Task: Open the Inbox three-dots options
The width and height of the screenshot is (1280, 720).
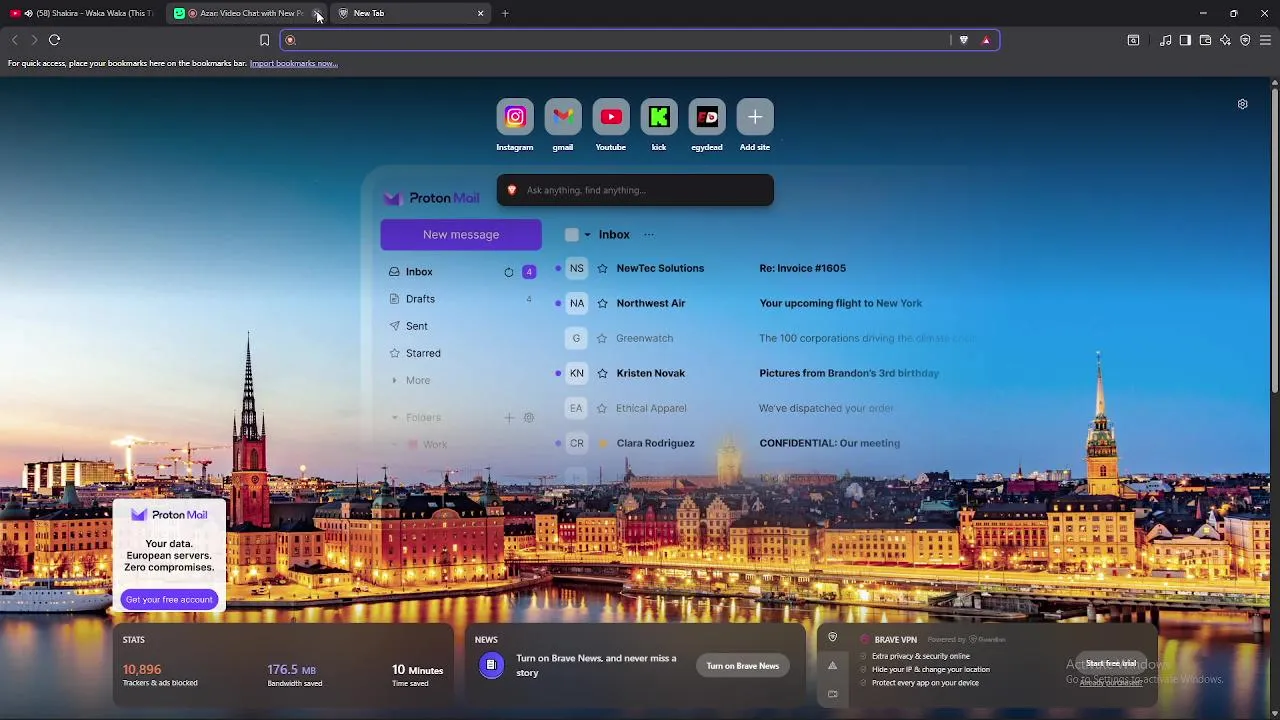Action: tap(649, 235)
